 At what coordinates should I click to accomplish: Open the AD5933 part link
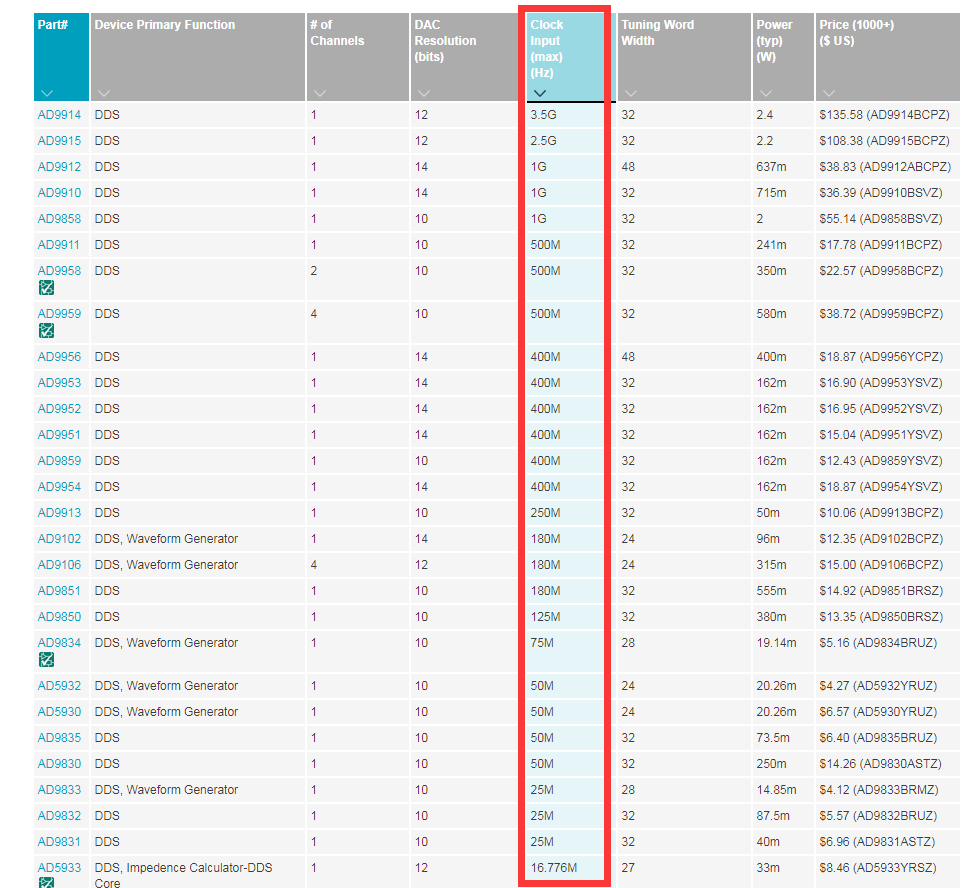60,868
